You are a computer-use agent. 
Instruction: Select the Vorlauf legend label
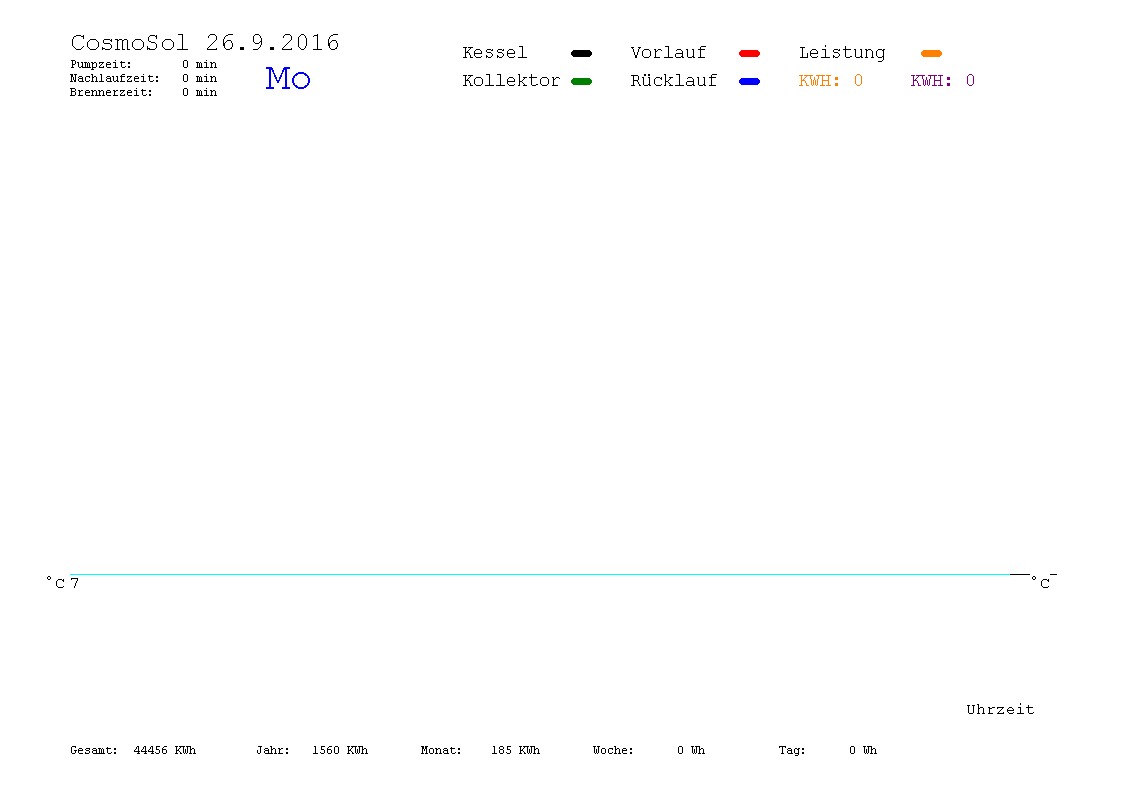(x=668, y=53)
